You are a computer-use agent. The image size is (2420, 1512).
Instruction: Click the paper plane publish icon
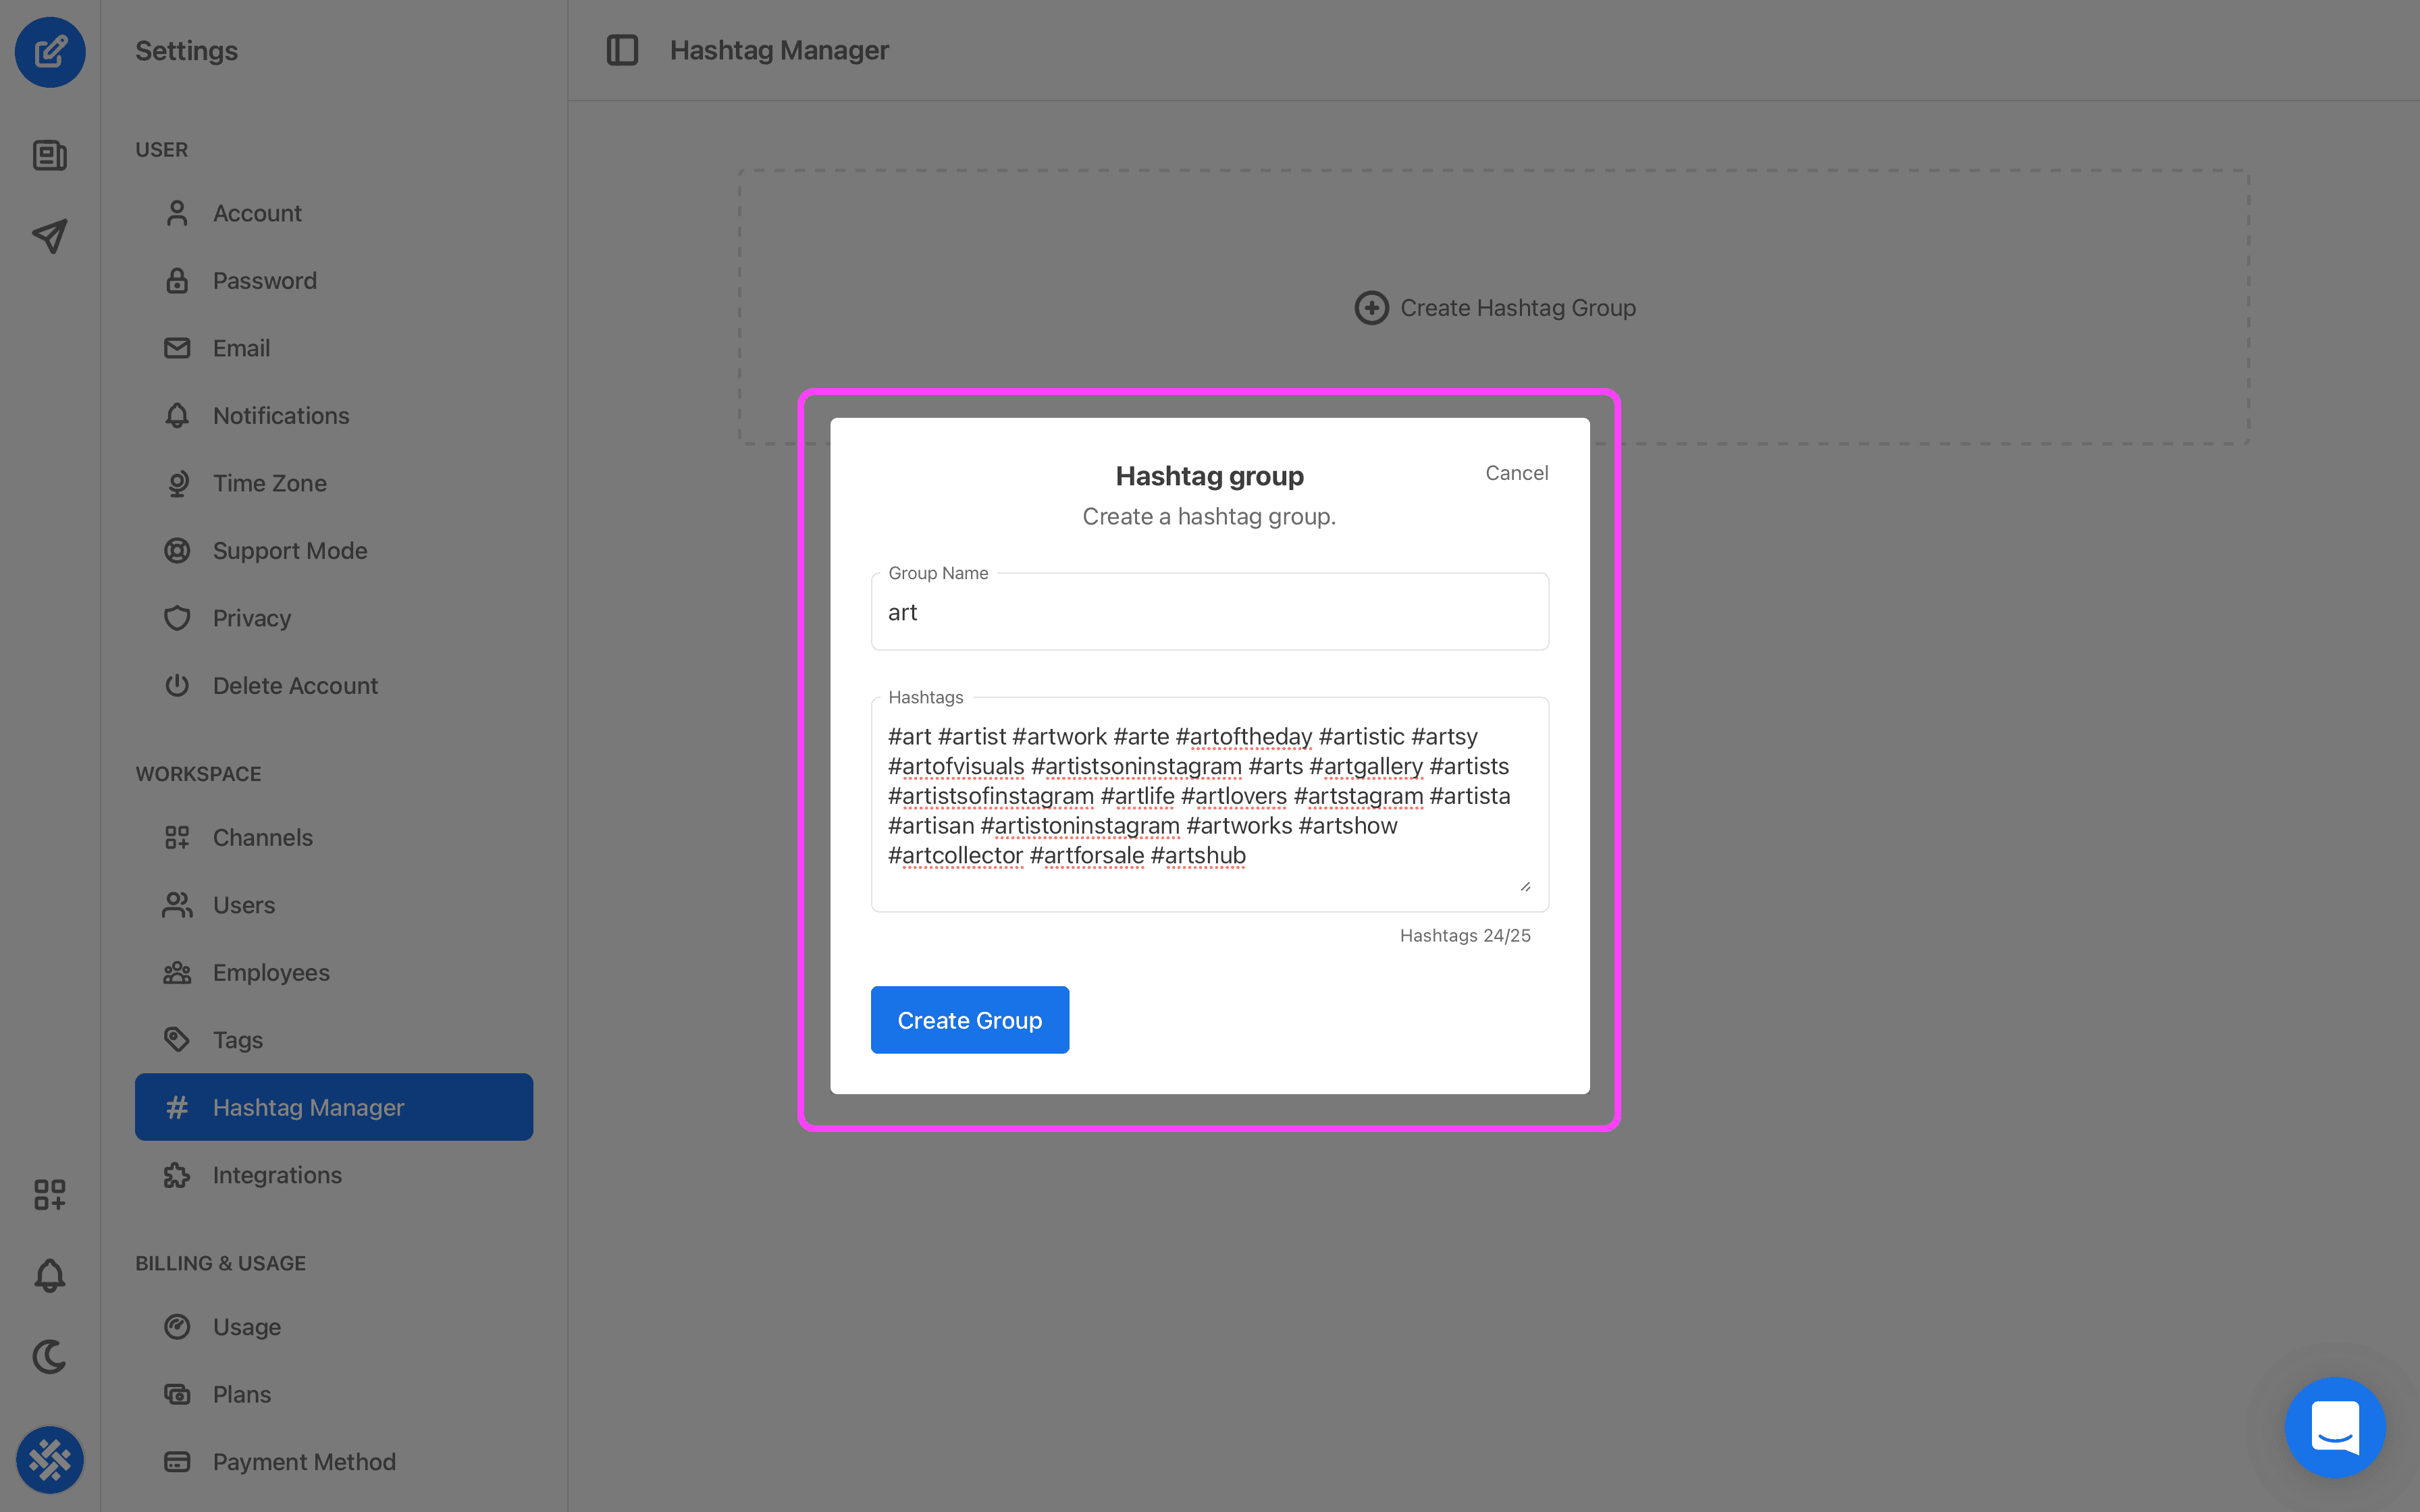click(50, 236)
